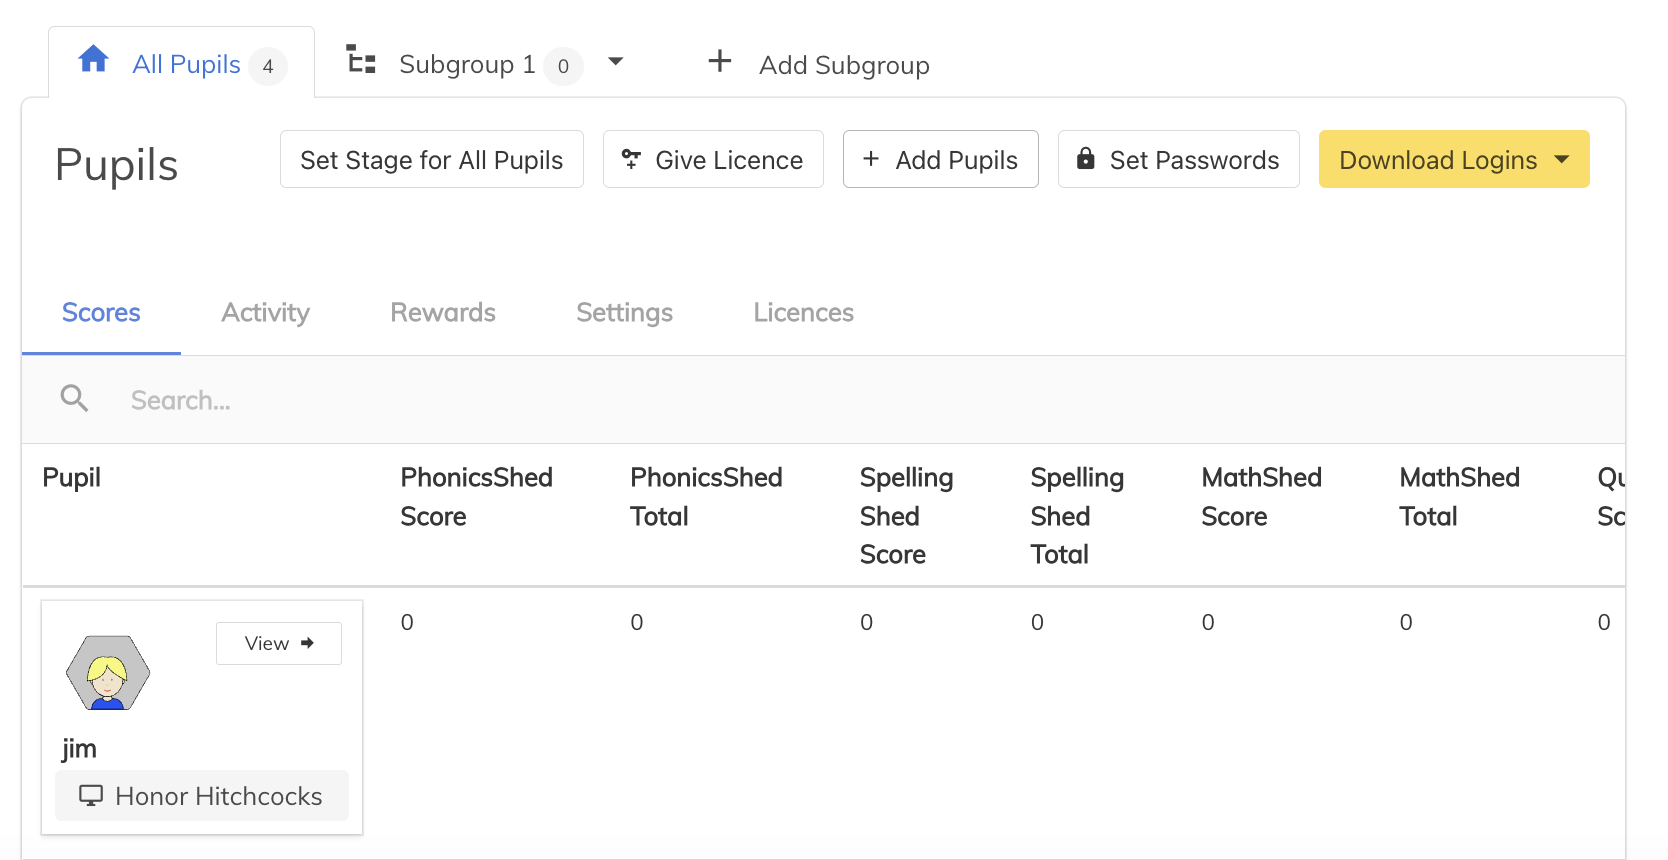Click the PhonicsShed Score column header
The width and height of the screenshot is (1668, 860).
[x=477, y=497]
